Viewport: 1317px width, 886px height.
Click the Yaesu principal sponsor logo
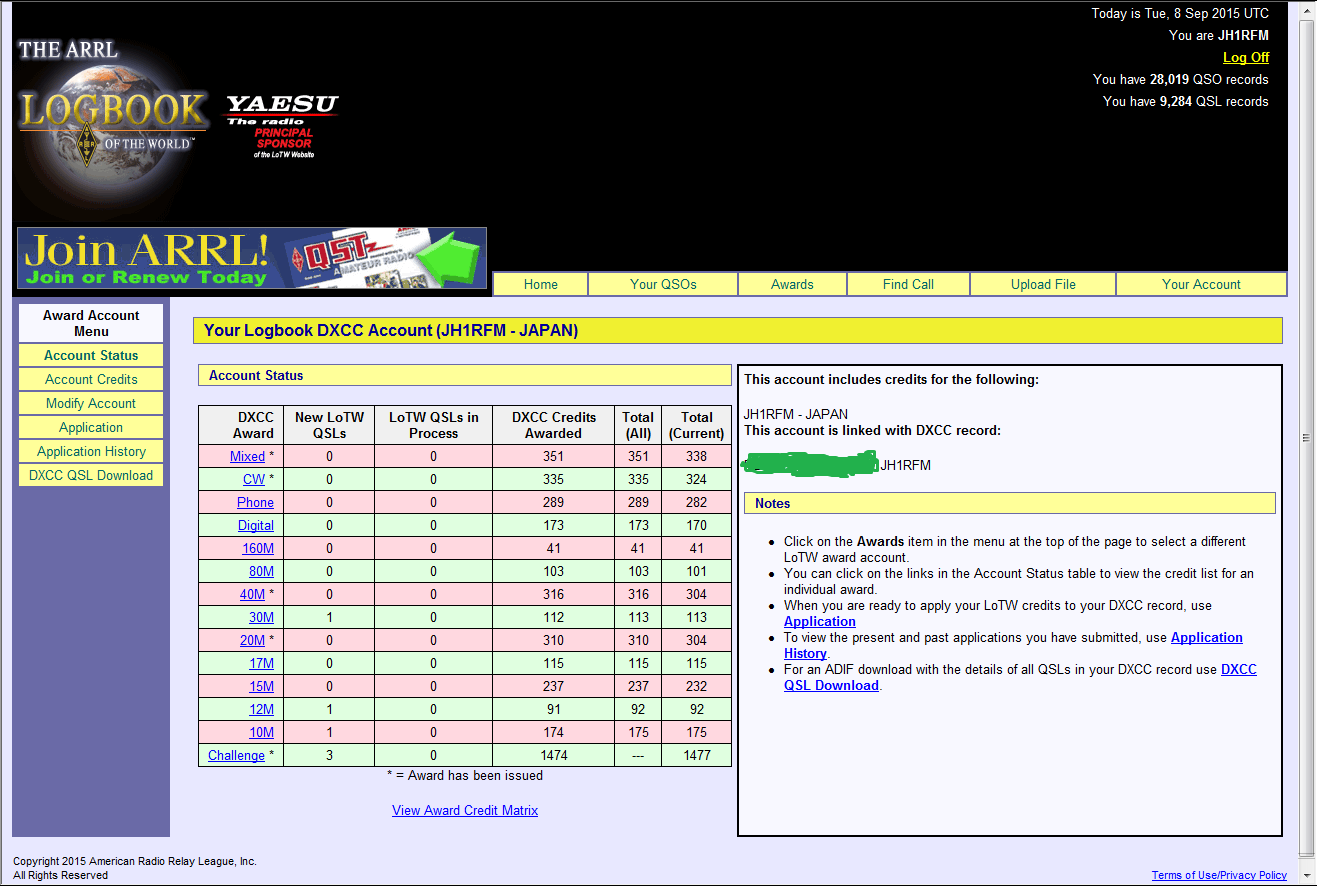[282, 125]
